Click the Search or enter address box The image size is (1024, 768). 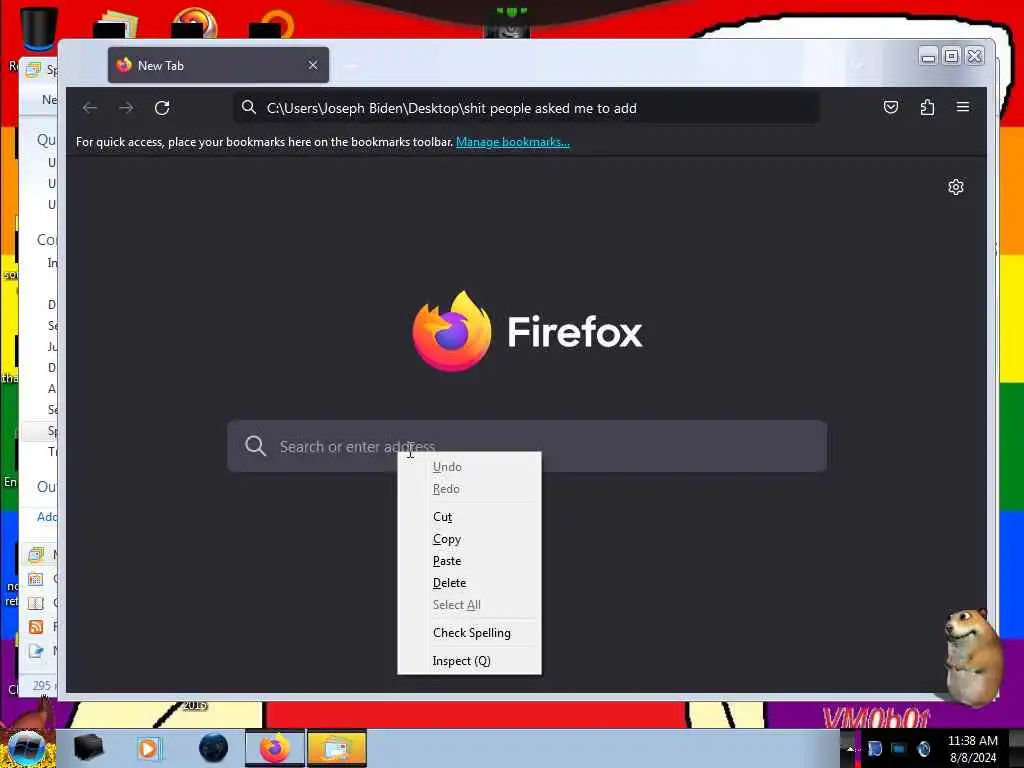pyautogui.click(x=527, y=446)
